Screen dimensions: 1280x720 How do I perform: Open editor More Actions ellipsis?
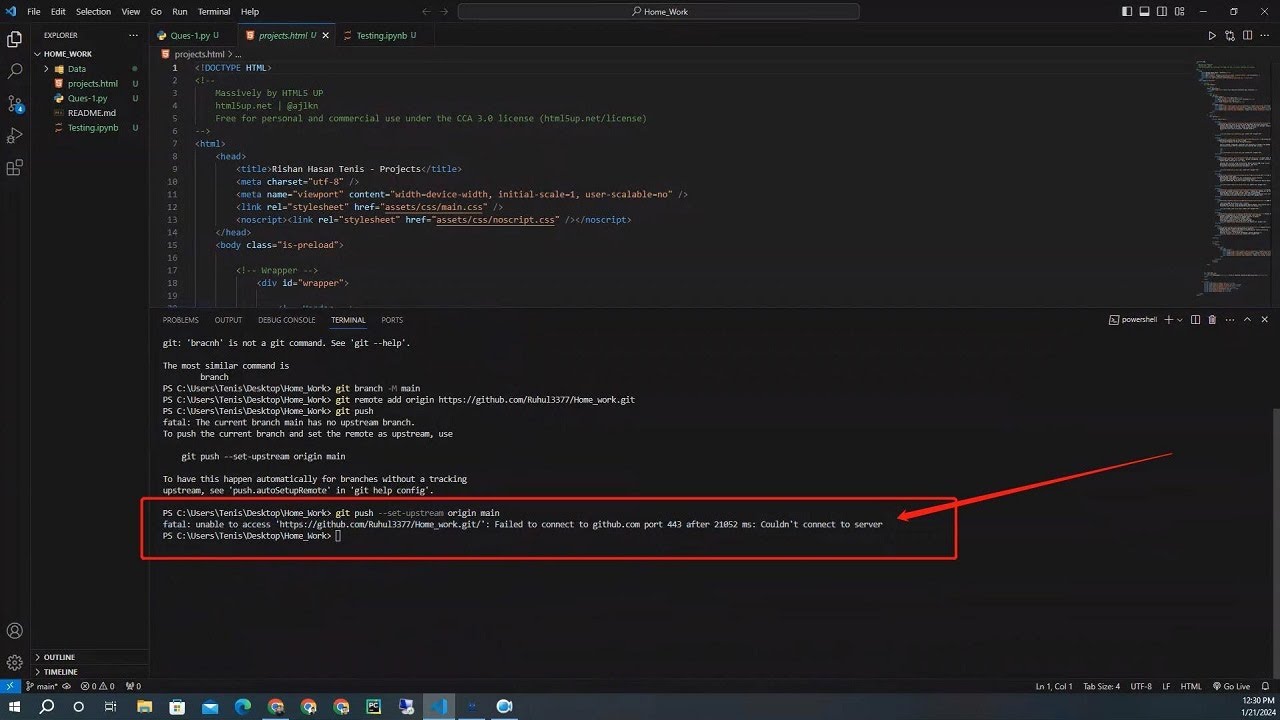point(1265,35)
